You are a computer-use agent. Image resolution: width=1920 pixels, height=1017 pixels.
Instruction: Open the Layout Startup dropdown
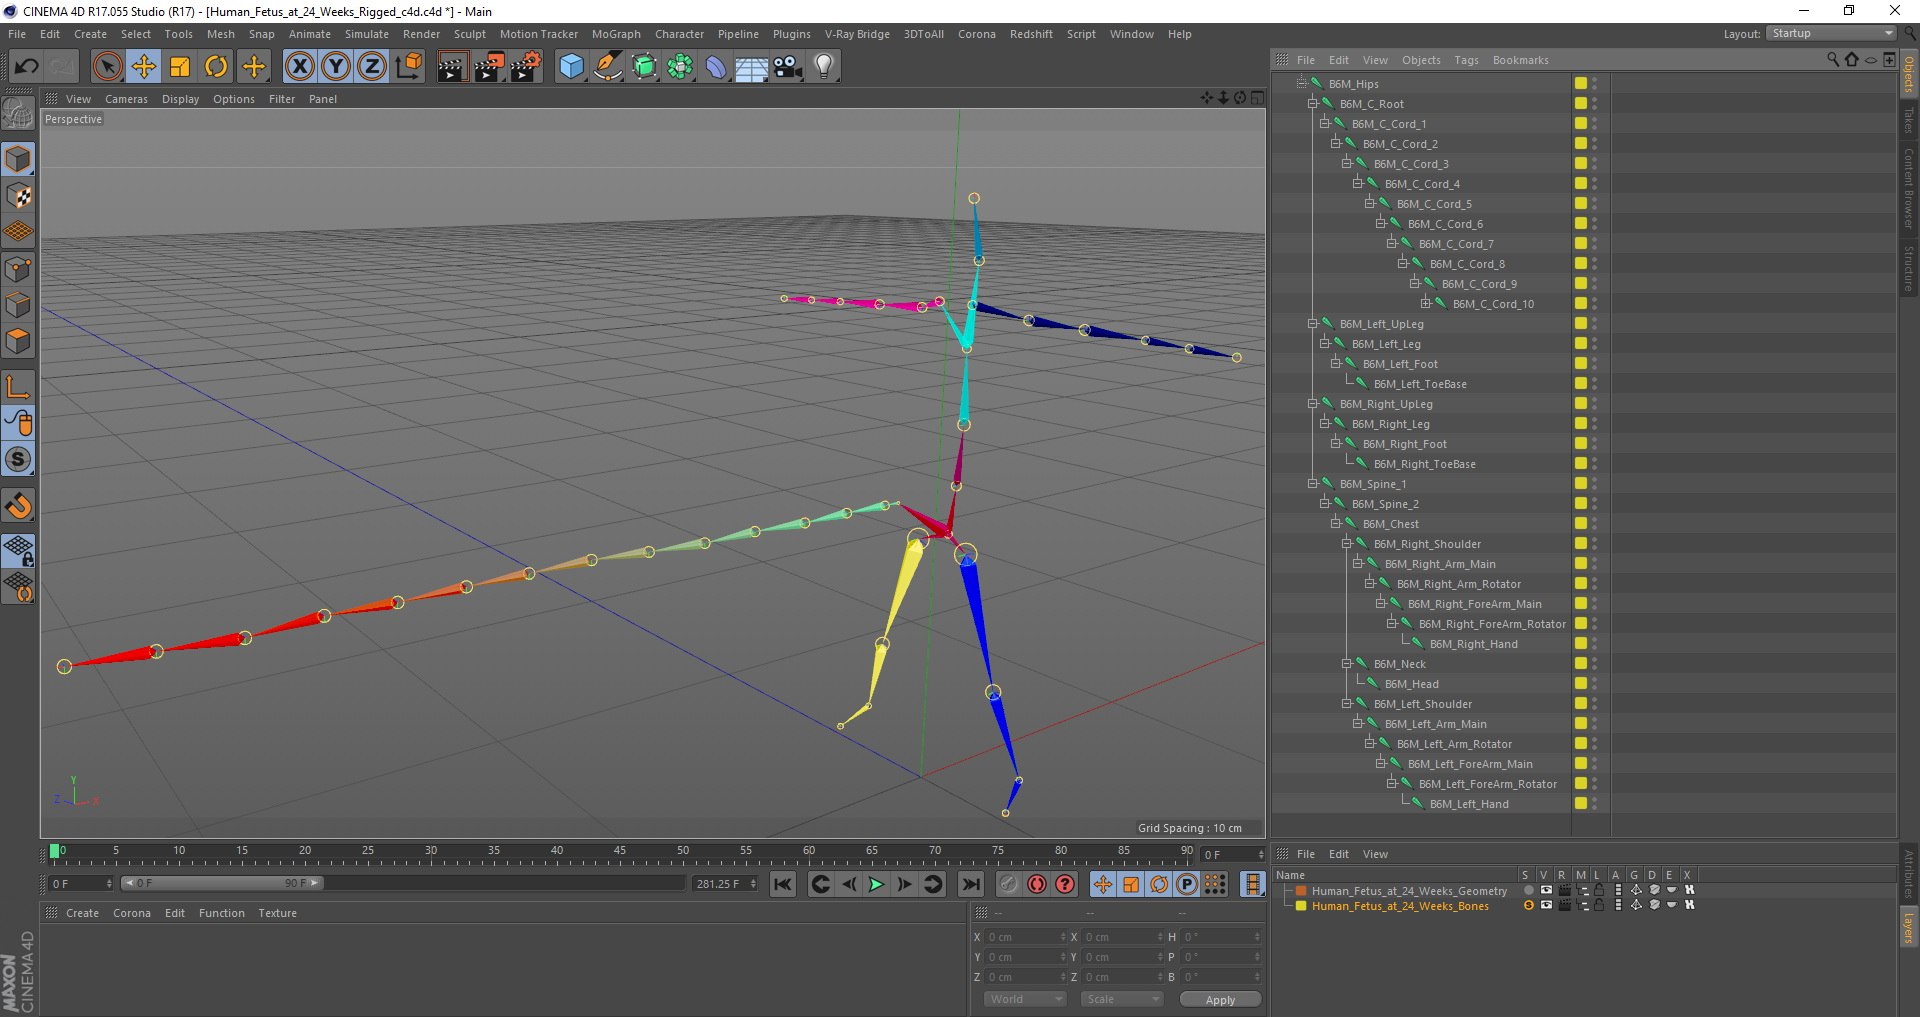tap(1832, 34)
